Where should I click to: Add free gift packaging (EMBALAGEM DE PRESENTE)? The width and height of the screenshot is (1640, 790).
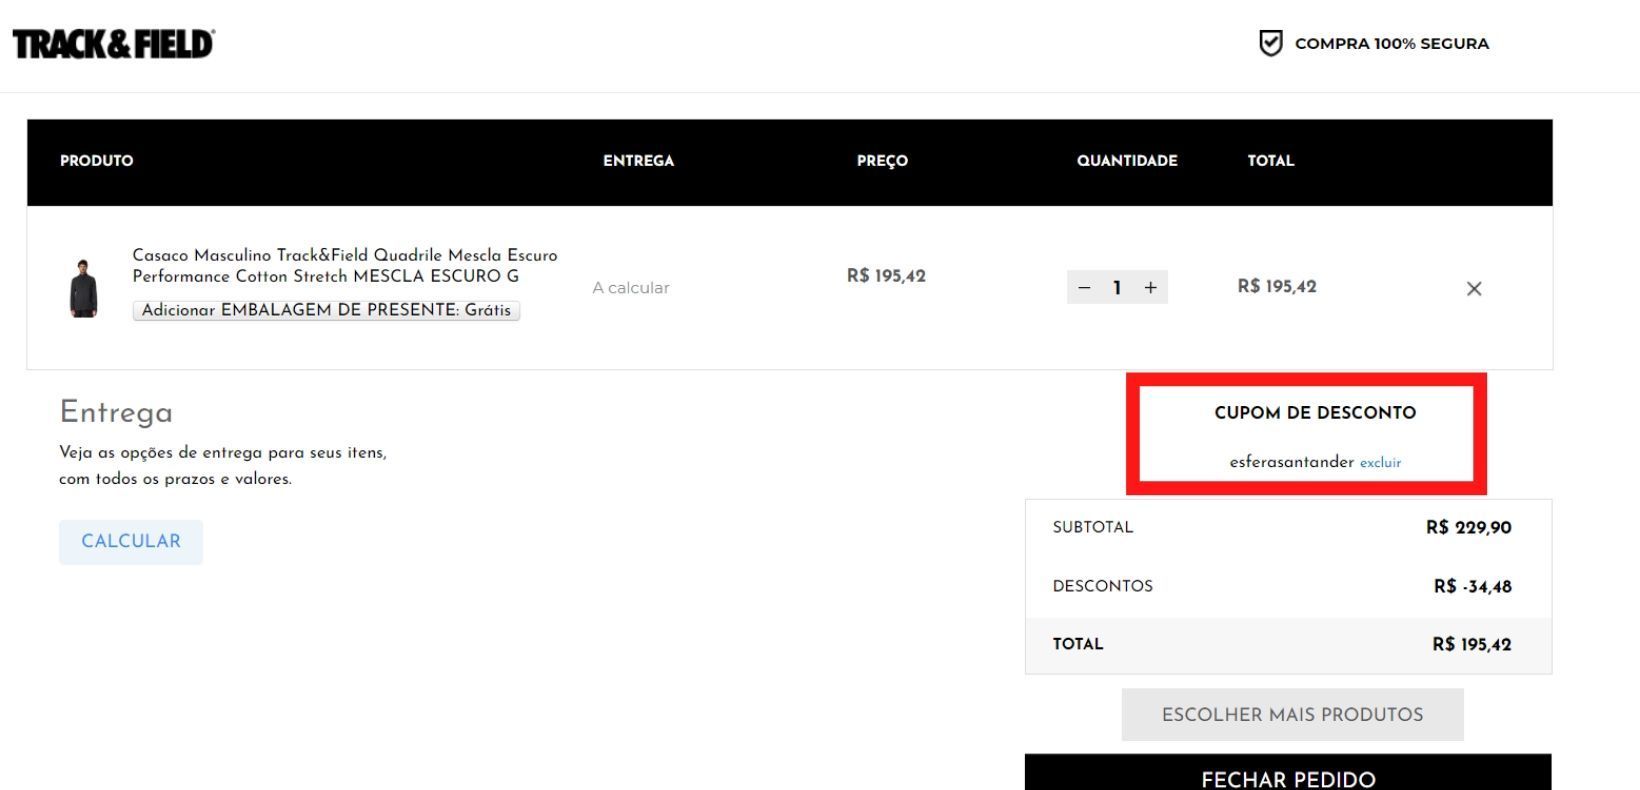click(x=326, y=310)
